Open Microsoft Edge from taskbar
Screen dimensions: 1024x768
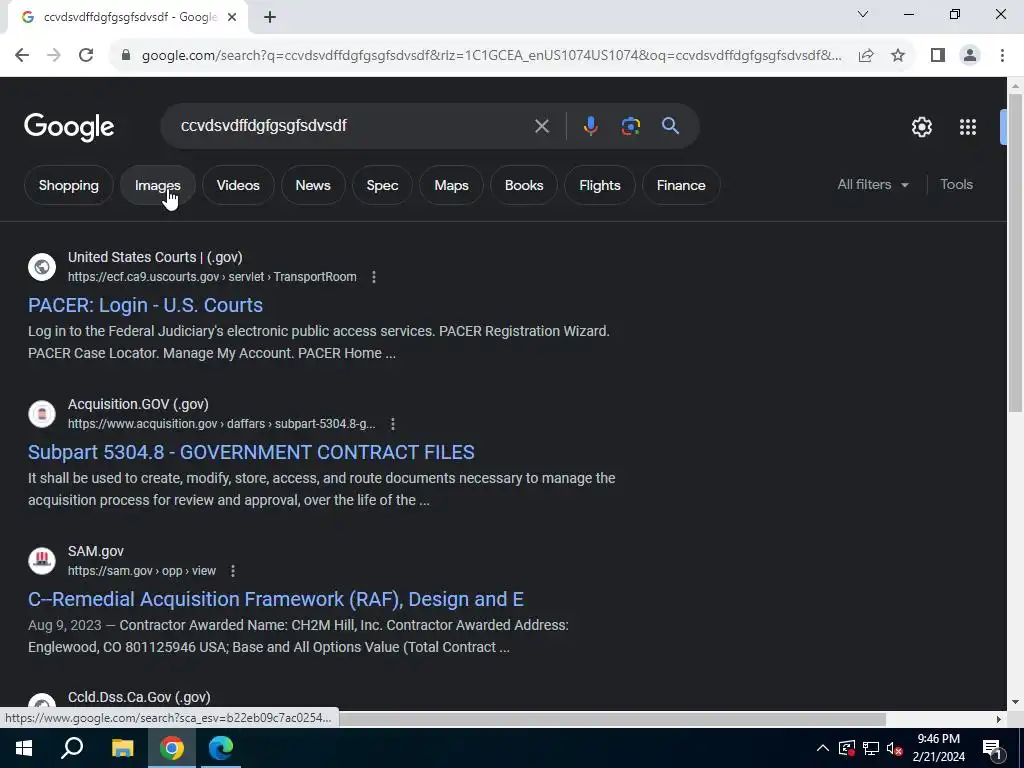point(221,748)
